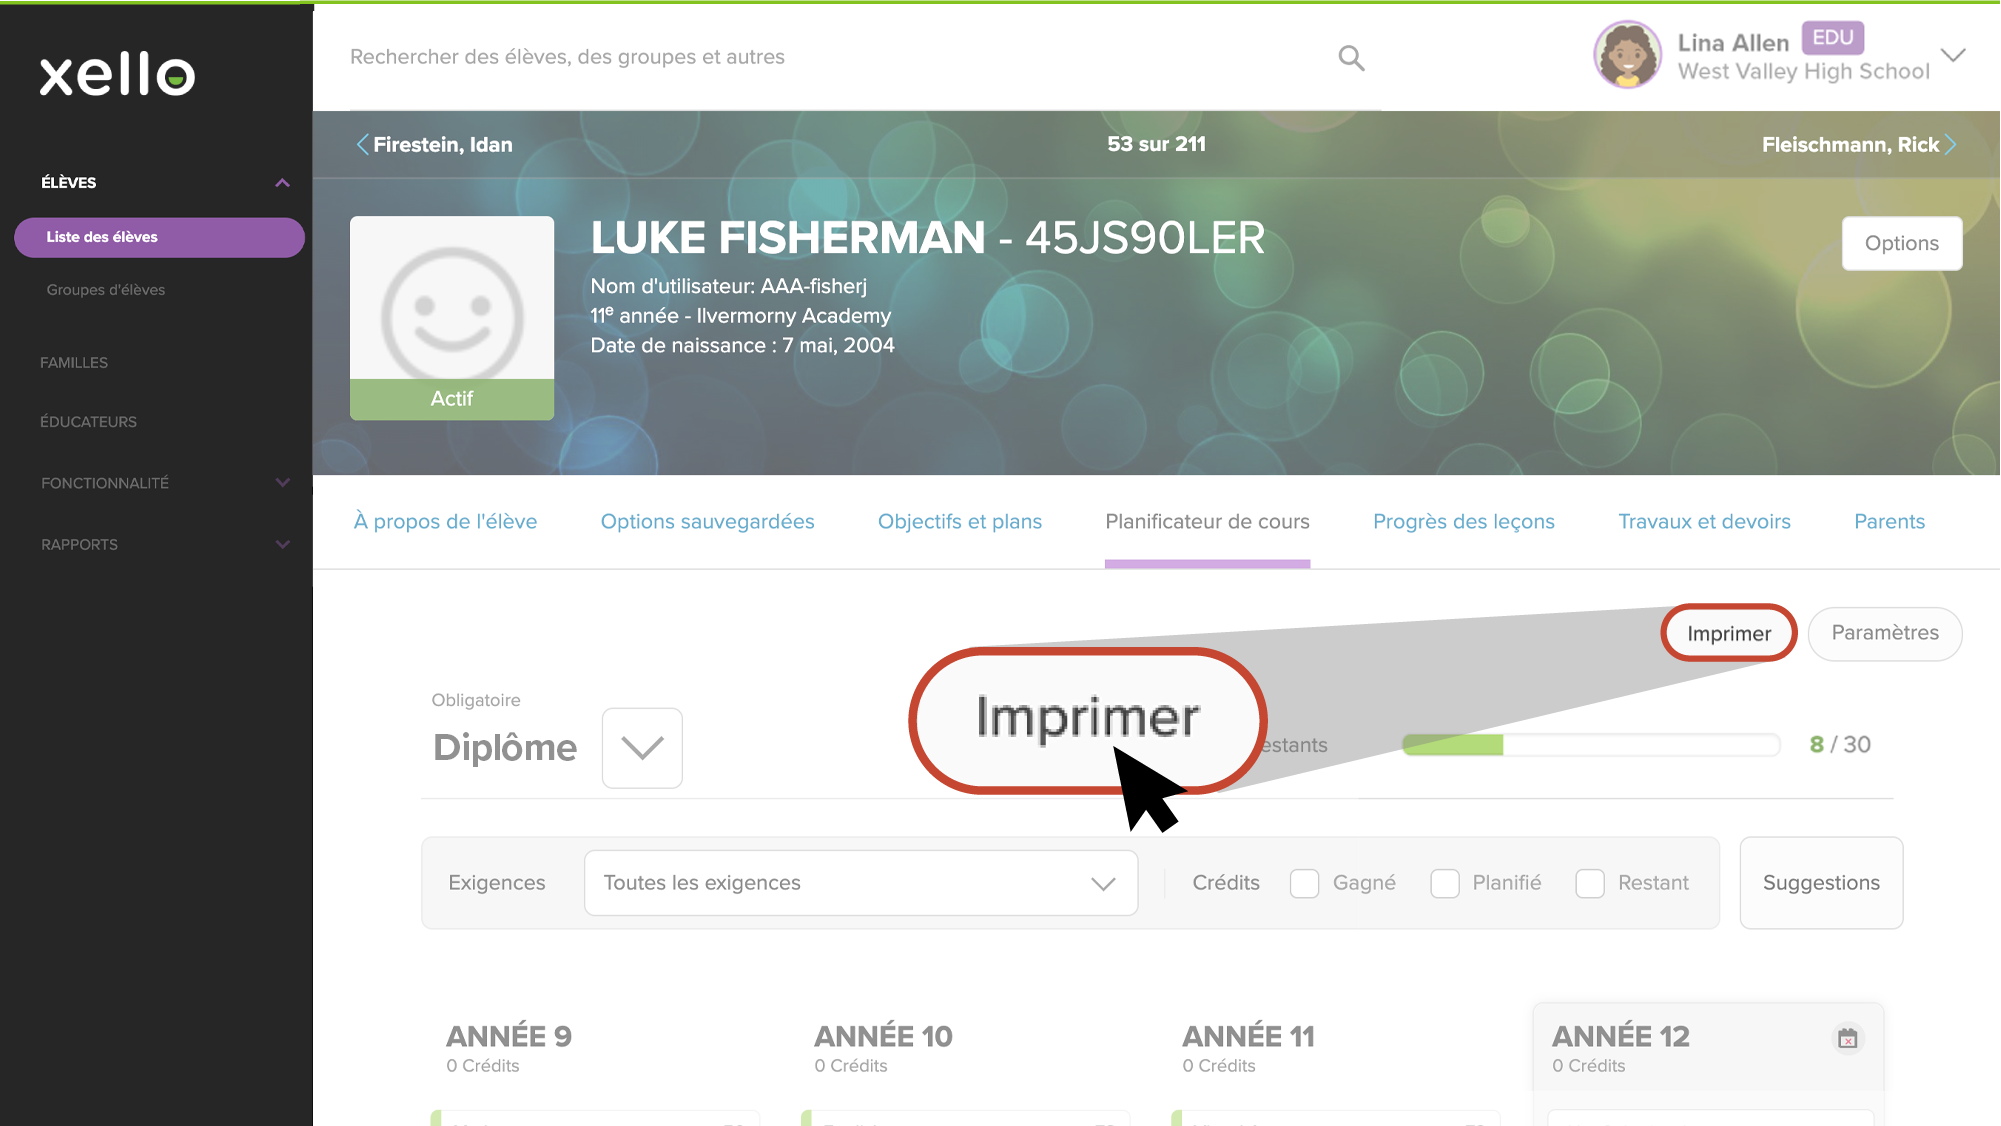Expand the account menu chevron
Image resolution: width=2001 pixels, height=1126 pixels.
[x=1953, y=55]
